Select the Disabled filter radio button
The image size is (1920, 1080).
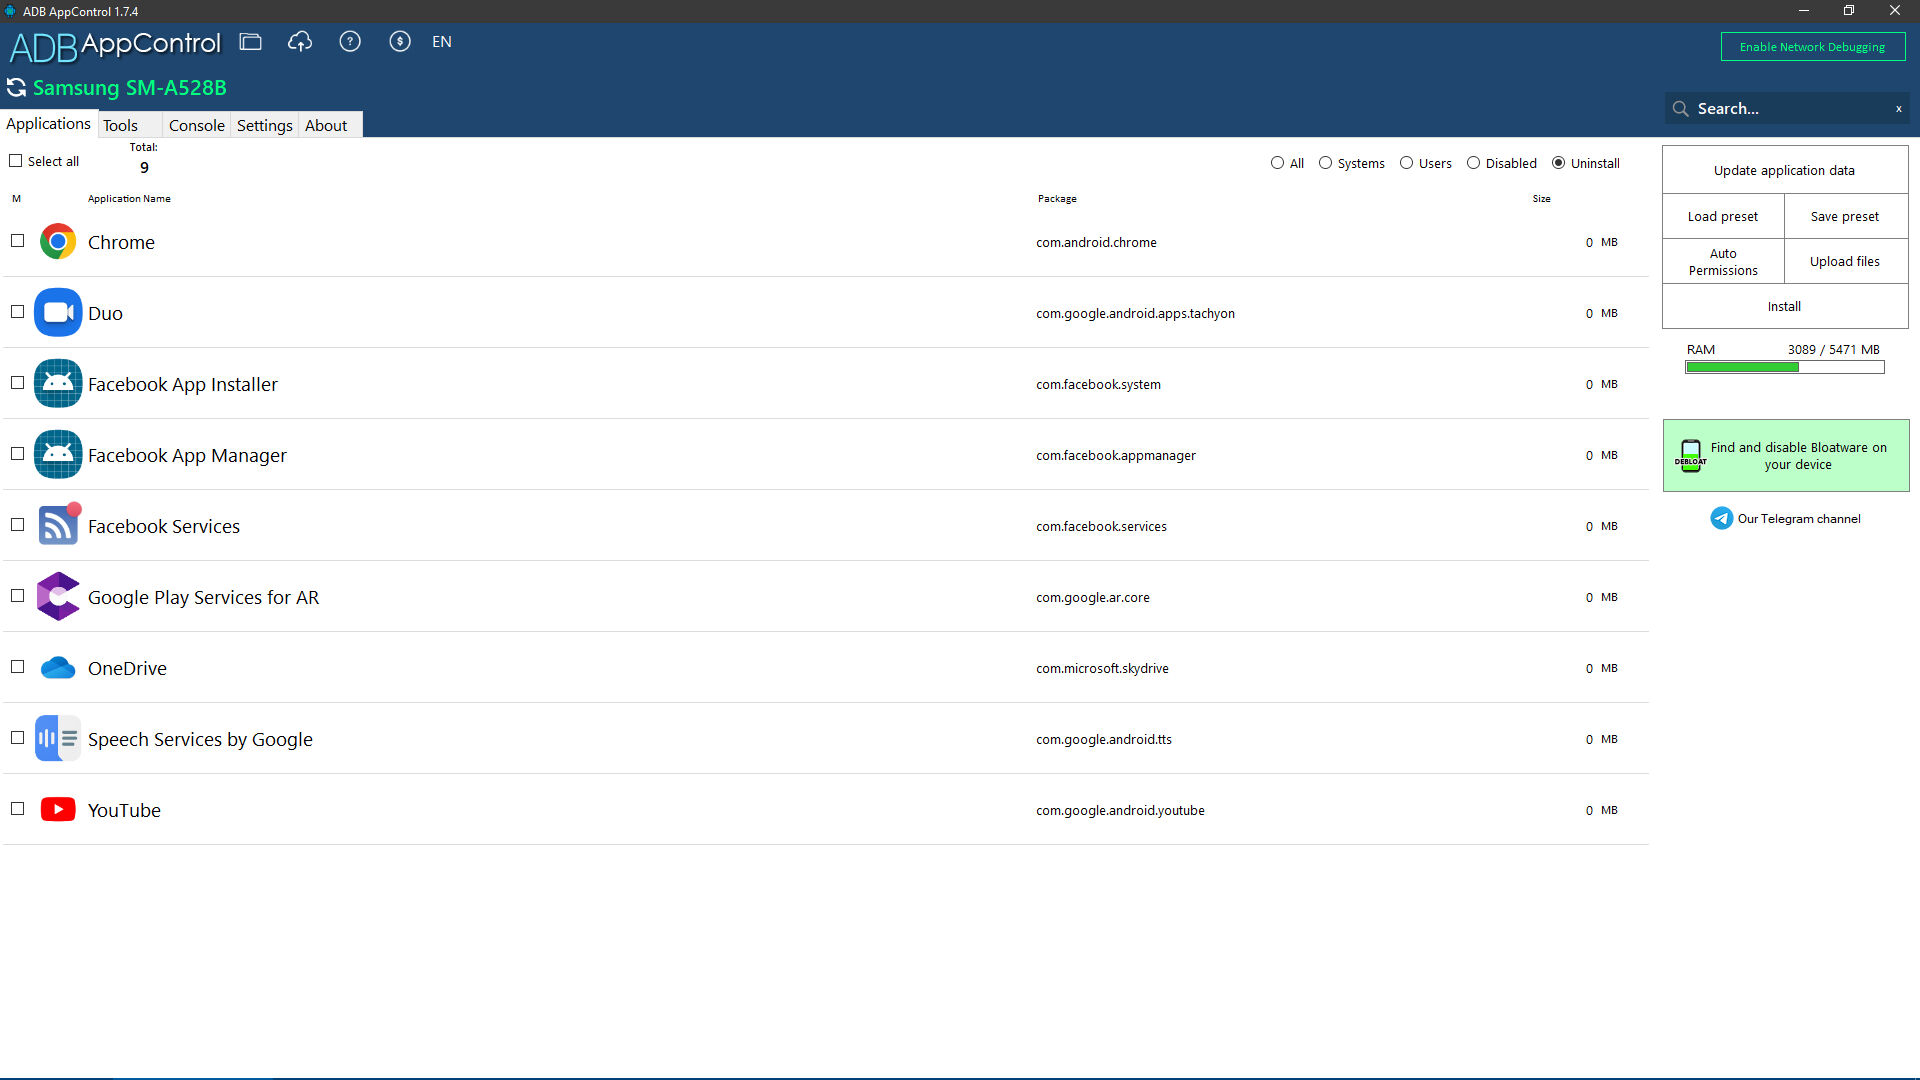[1473, 163]
